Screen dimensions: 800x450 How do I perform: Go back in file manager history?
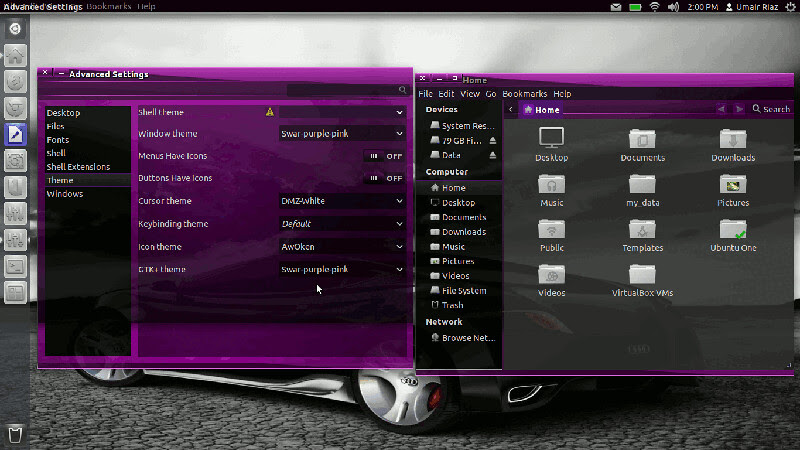pos(721,109)
